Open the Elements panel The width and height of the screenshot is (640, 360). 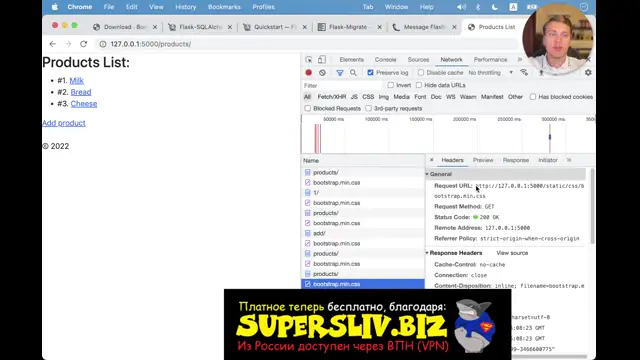[x=351, y=60]
